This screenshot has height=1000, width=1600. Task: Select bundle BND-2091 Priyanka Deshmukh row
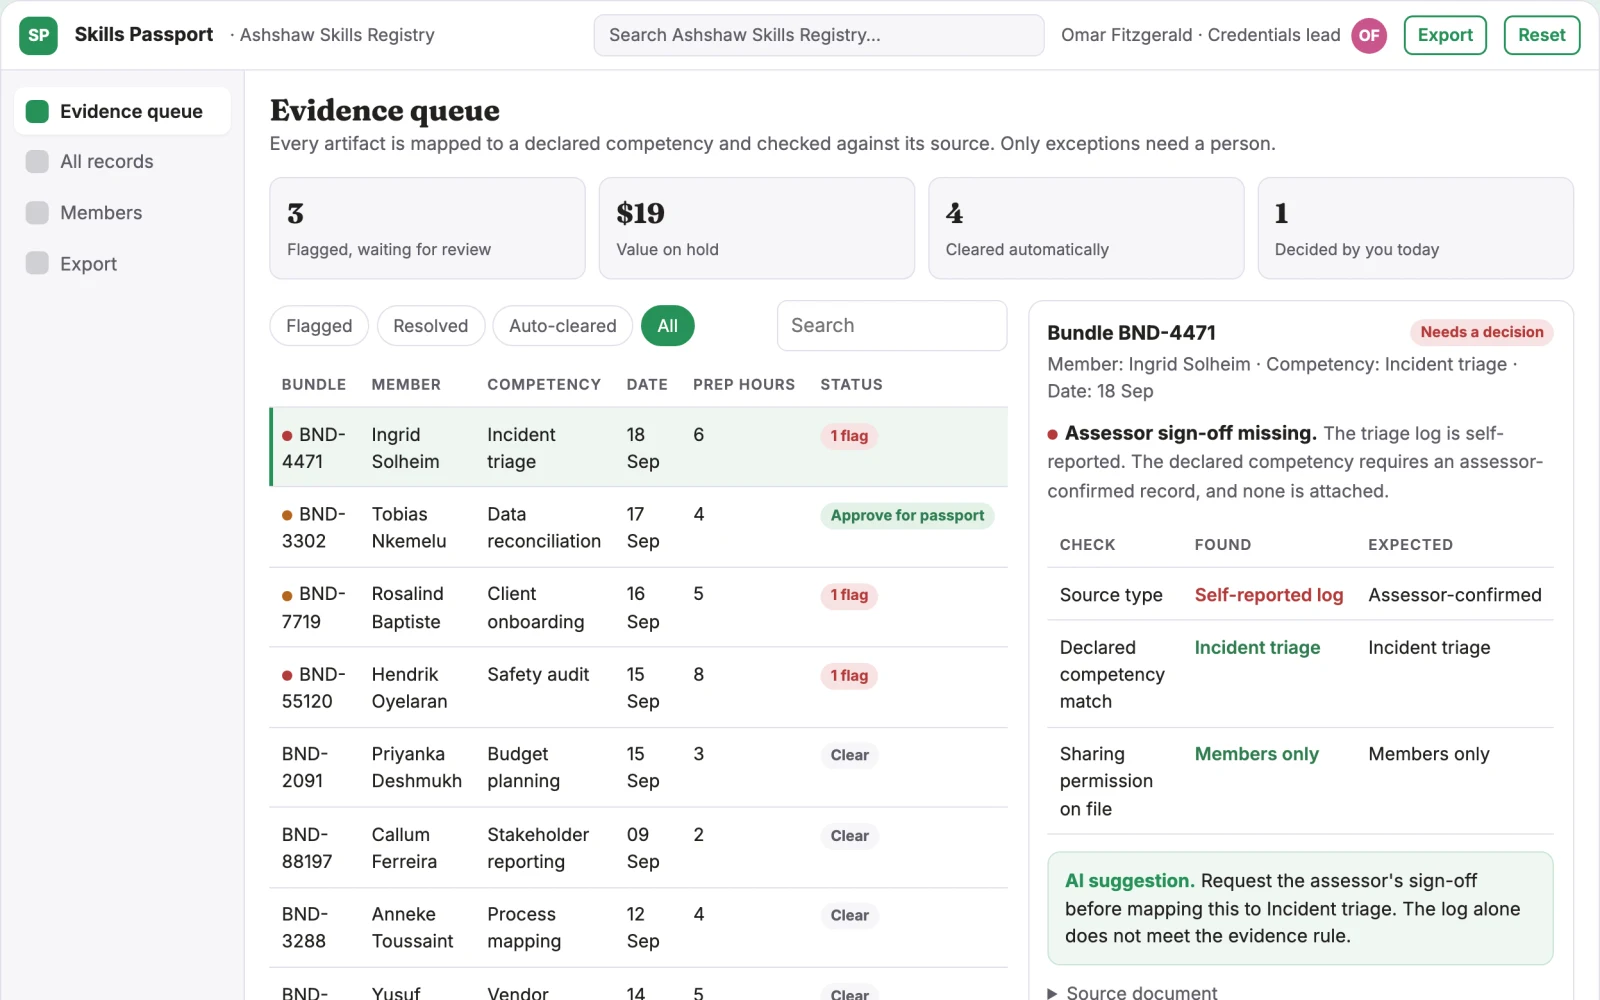pos(638,767)
